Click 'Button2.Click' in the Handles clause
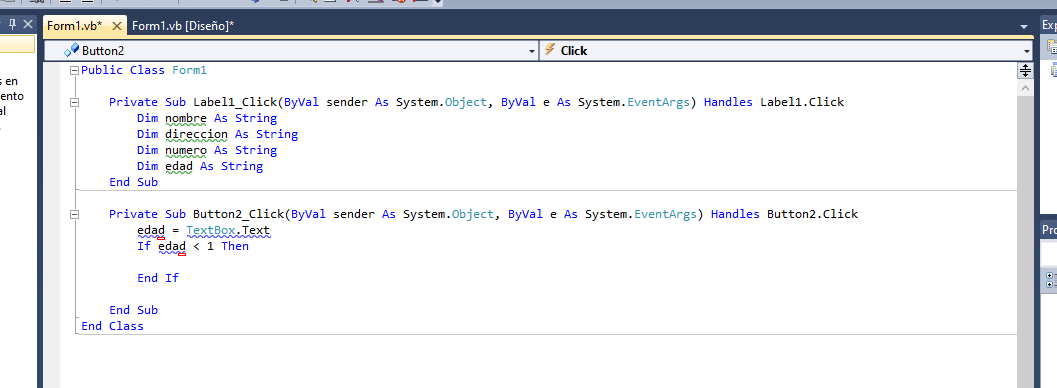1057x388 pixels. click(x=812, y=214)
